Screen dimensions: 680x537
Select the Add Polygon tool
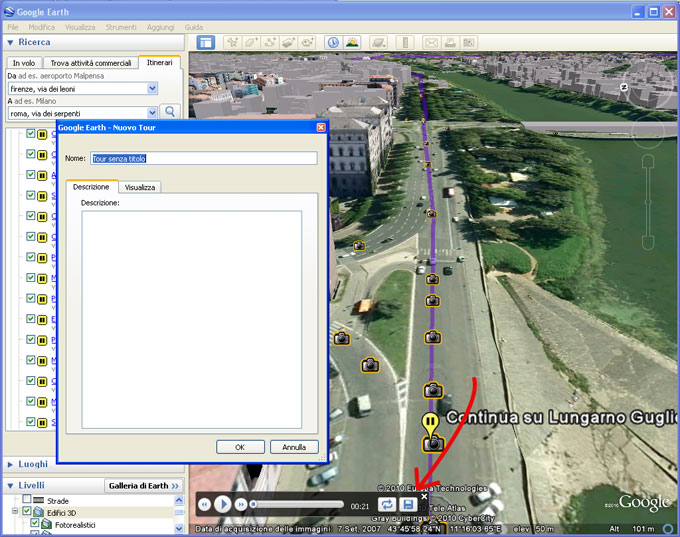coord(252,43)
